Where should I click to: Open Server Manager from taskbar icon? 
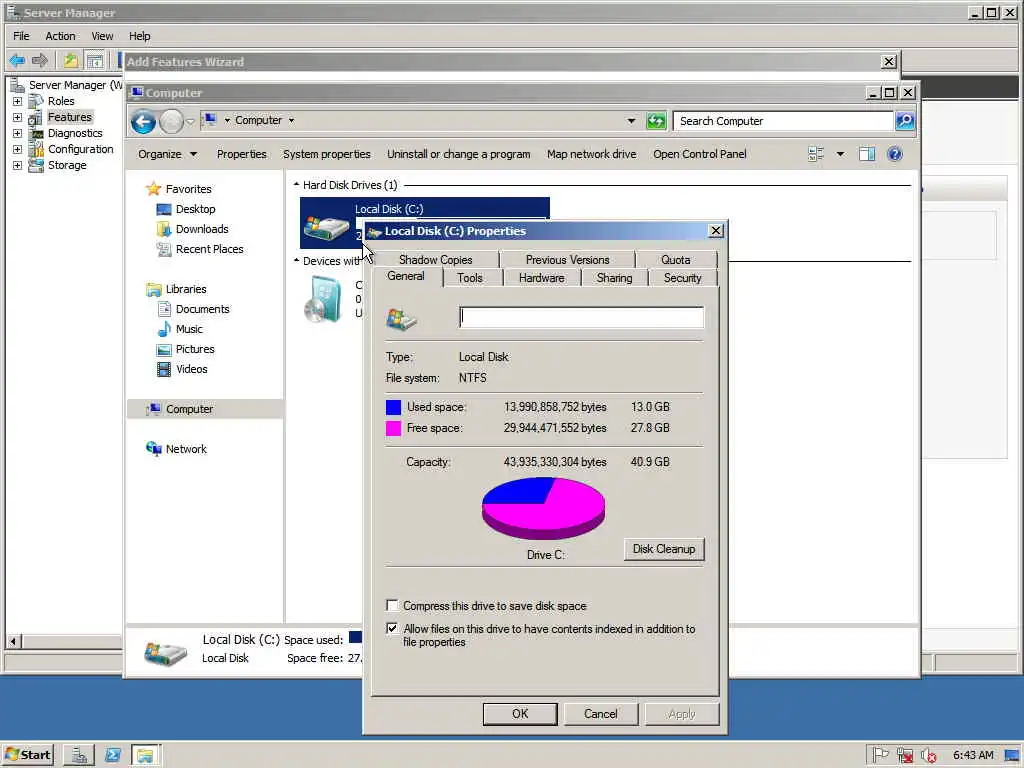[x=79, y=756]
